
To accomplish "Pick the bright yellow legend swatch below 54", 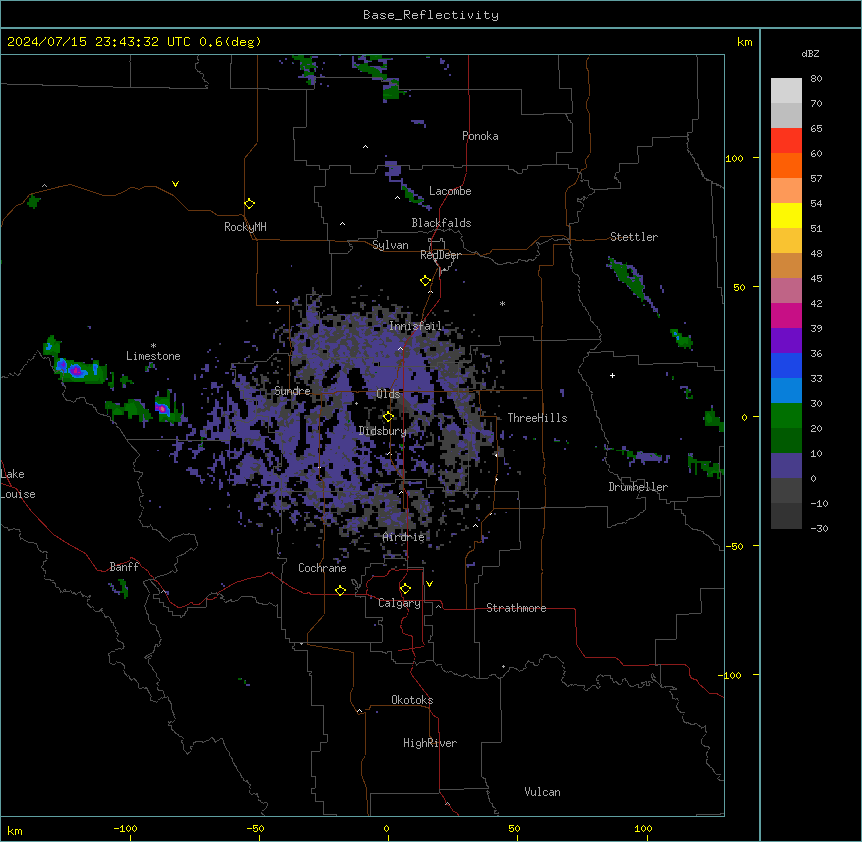I will pos(786,215).
